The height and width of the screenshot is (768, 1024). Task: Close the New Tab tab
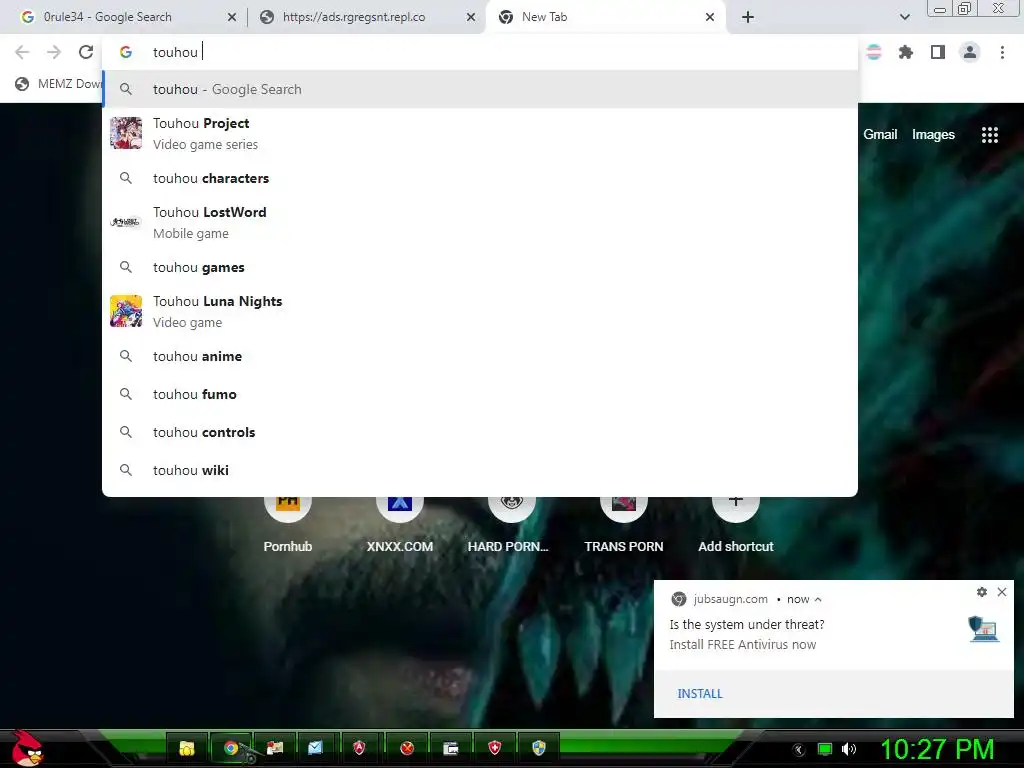click(710, 17)
